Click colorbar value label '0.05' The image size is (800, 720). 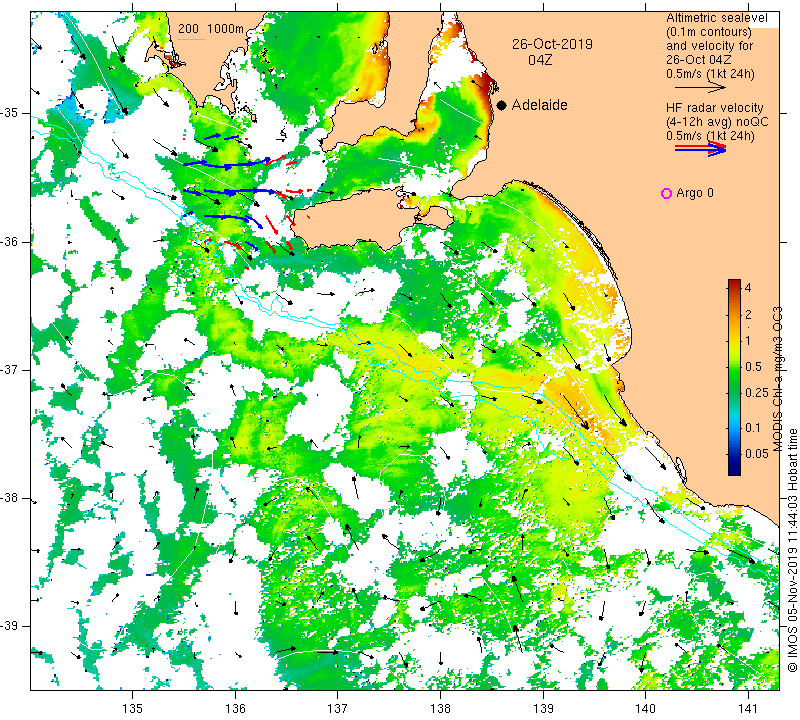click(x=757, y=454)
